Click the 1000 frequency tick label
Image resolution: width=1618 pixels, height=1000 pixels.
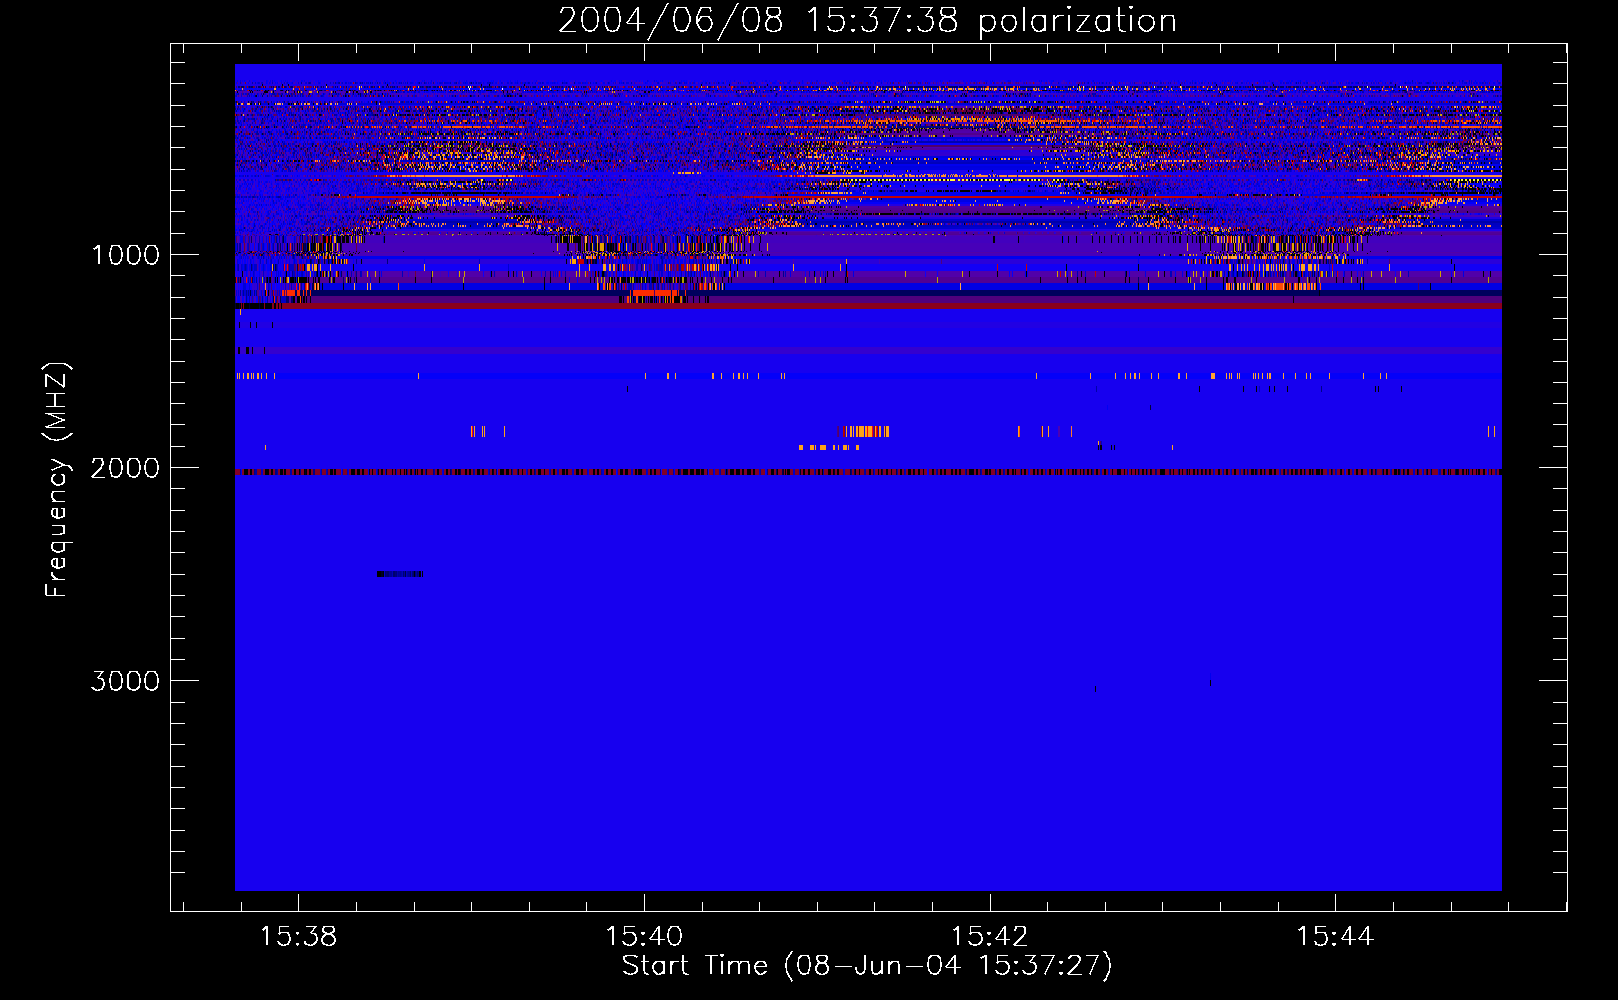pos(125,255)
